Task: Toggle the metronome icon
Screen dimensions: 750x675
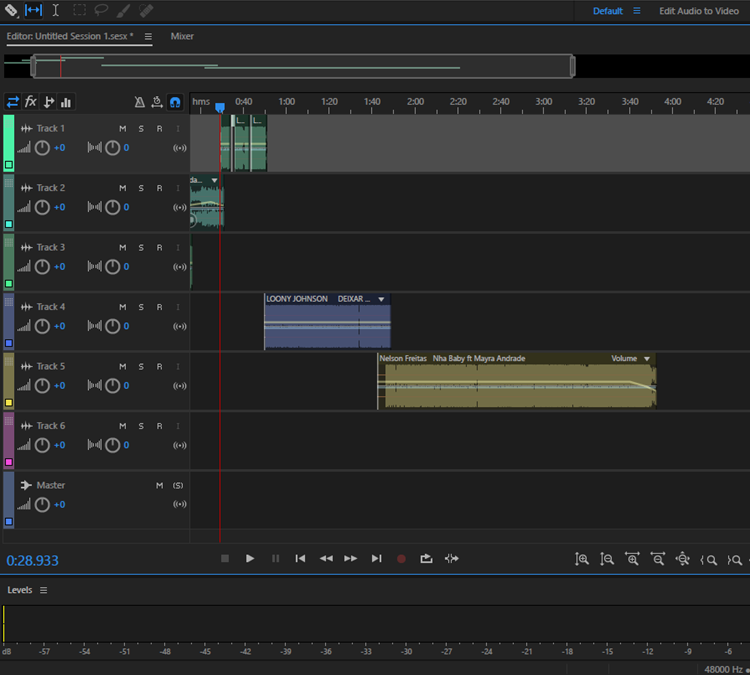Action: (x=140, y=102)
